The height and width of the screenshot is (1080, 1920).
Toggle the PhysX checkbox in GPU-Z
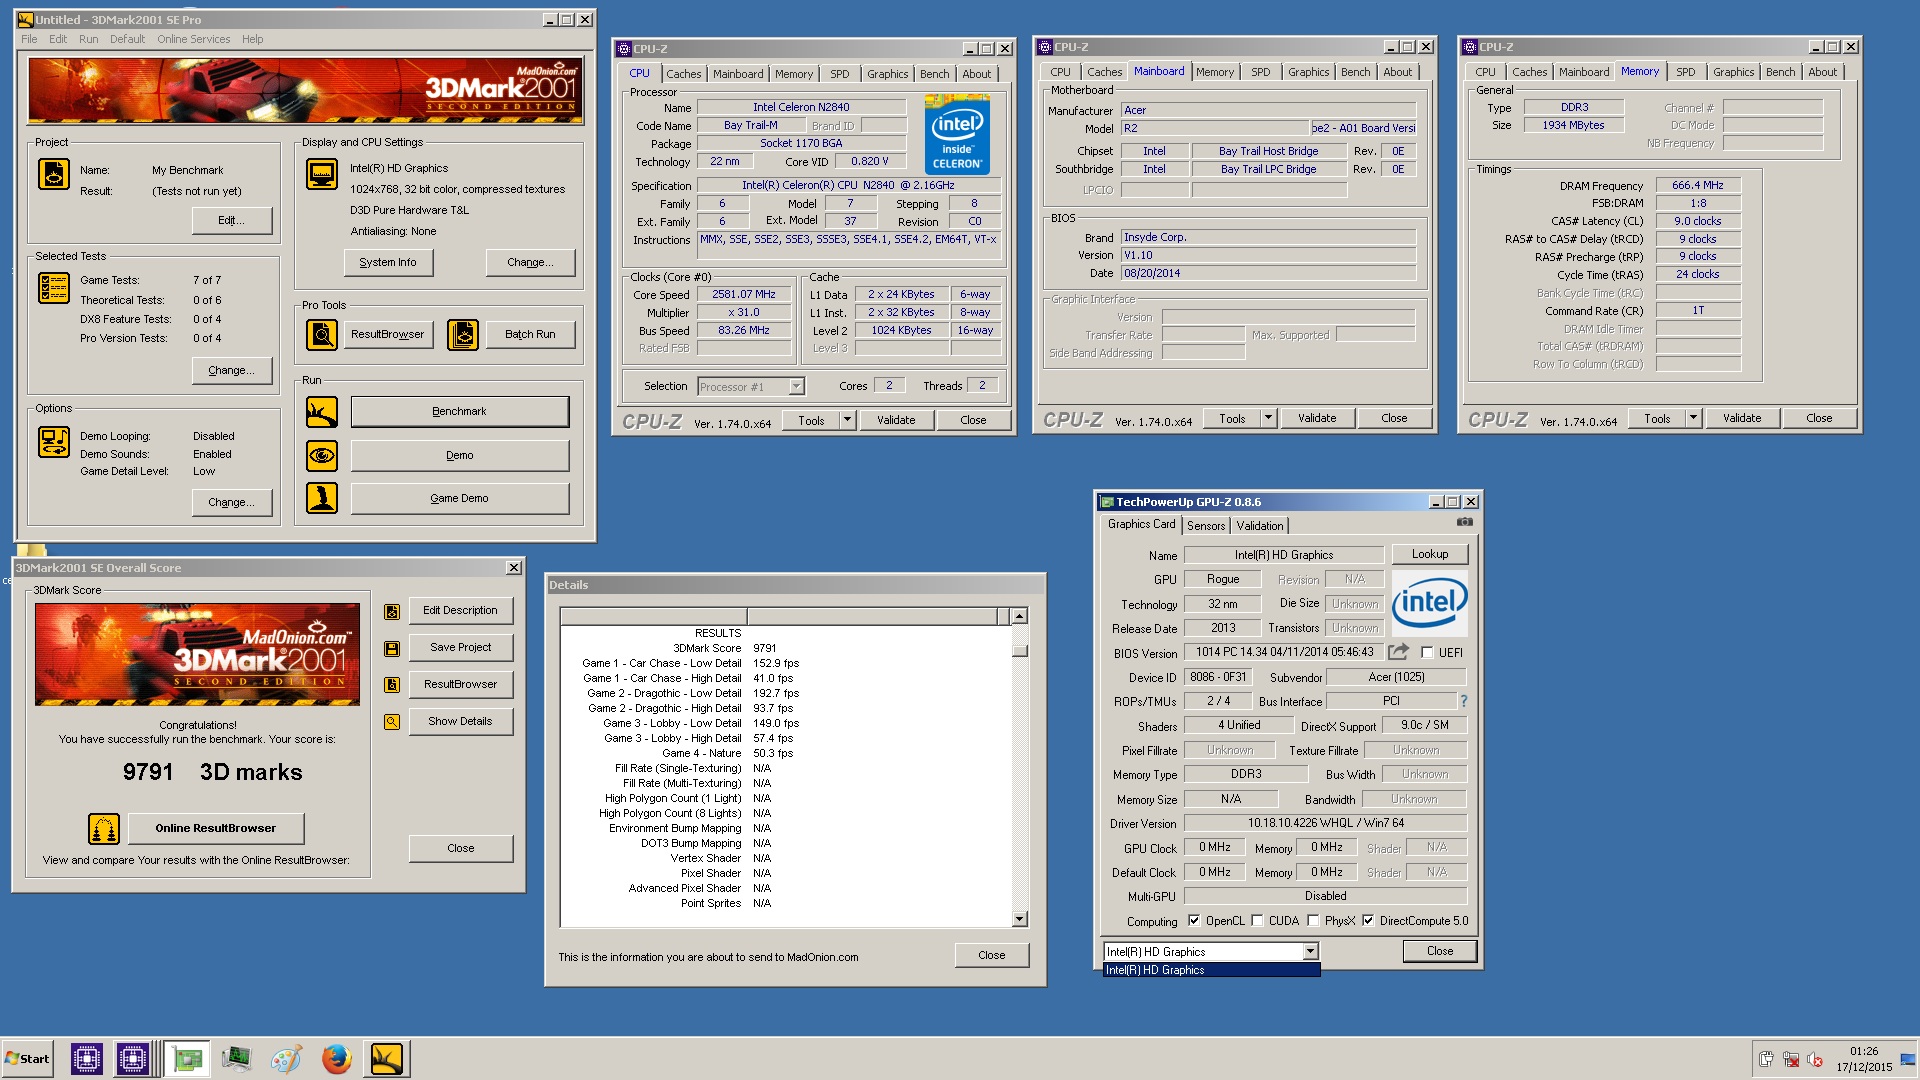[1313, 921]
